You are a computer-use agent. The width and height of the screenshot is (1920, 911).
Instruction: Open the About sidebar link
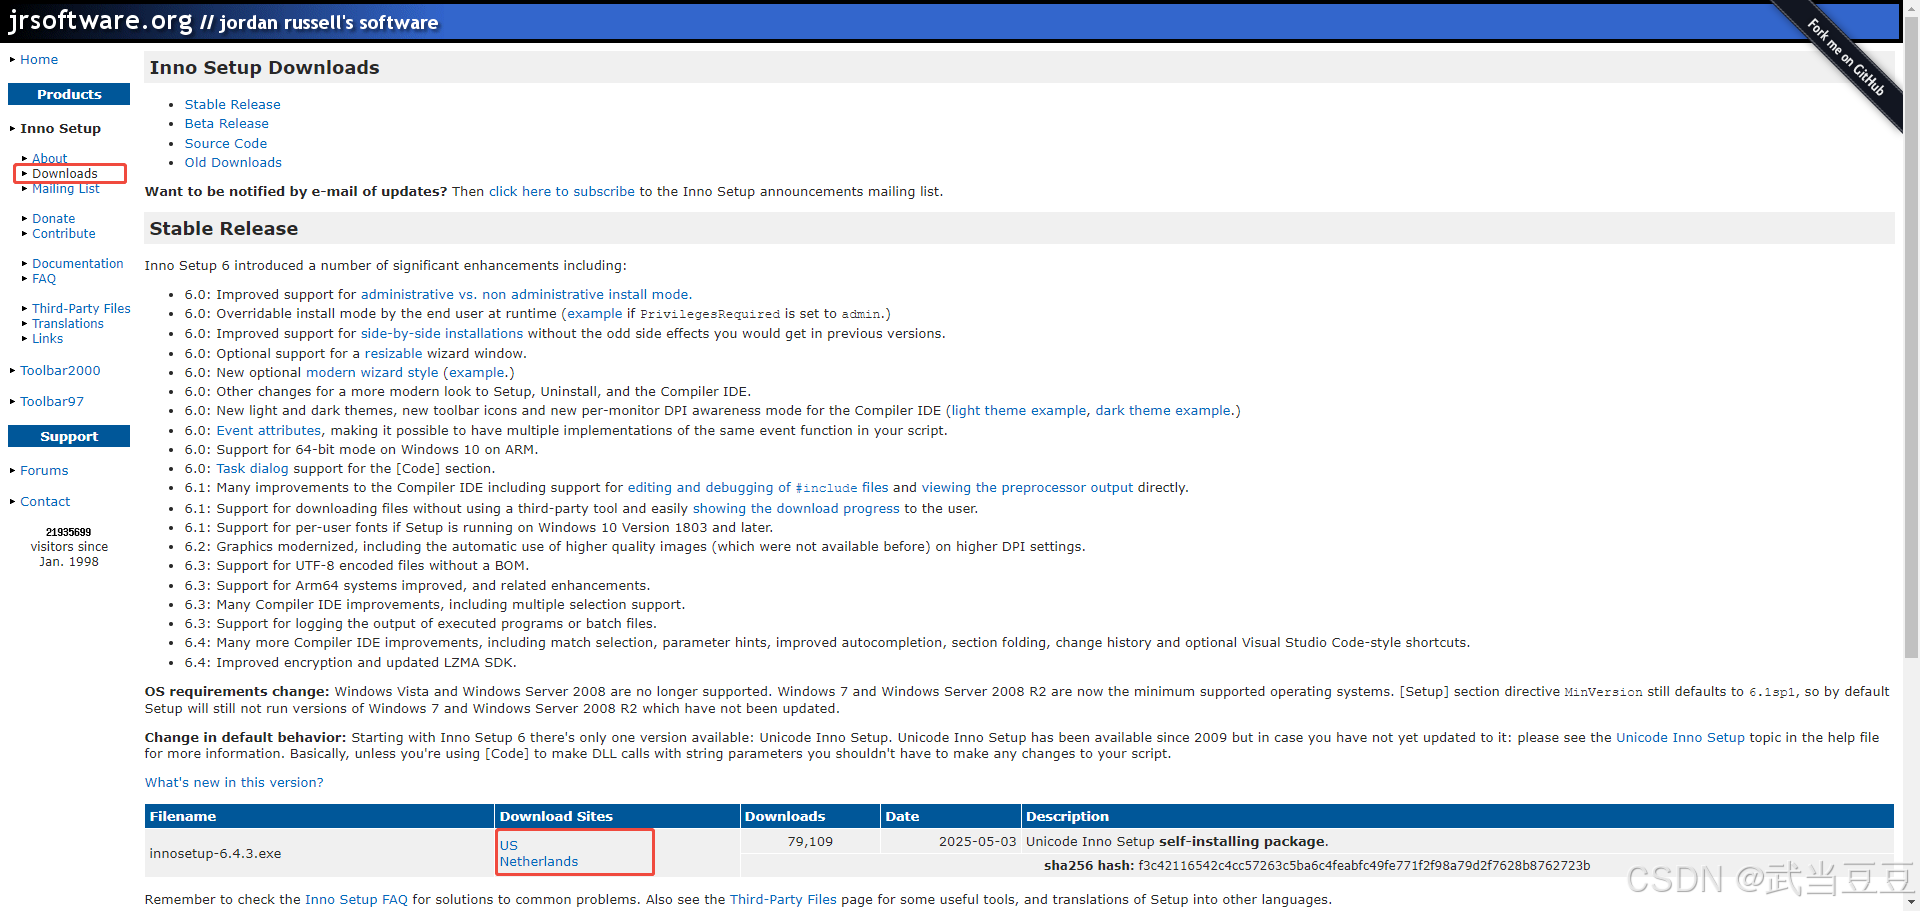[x=49, y=158]
